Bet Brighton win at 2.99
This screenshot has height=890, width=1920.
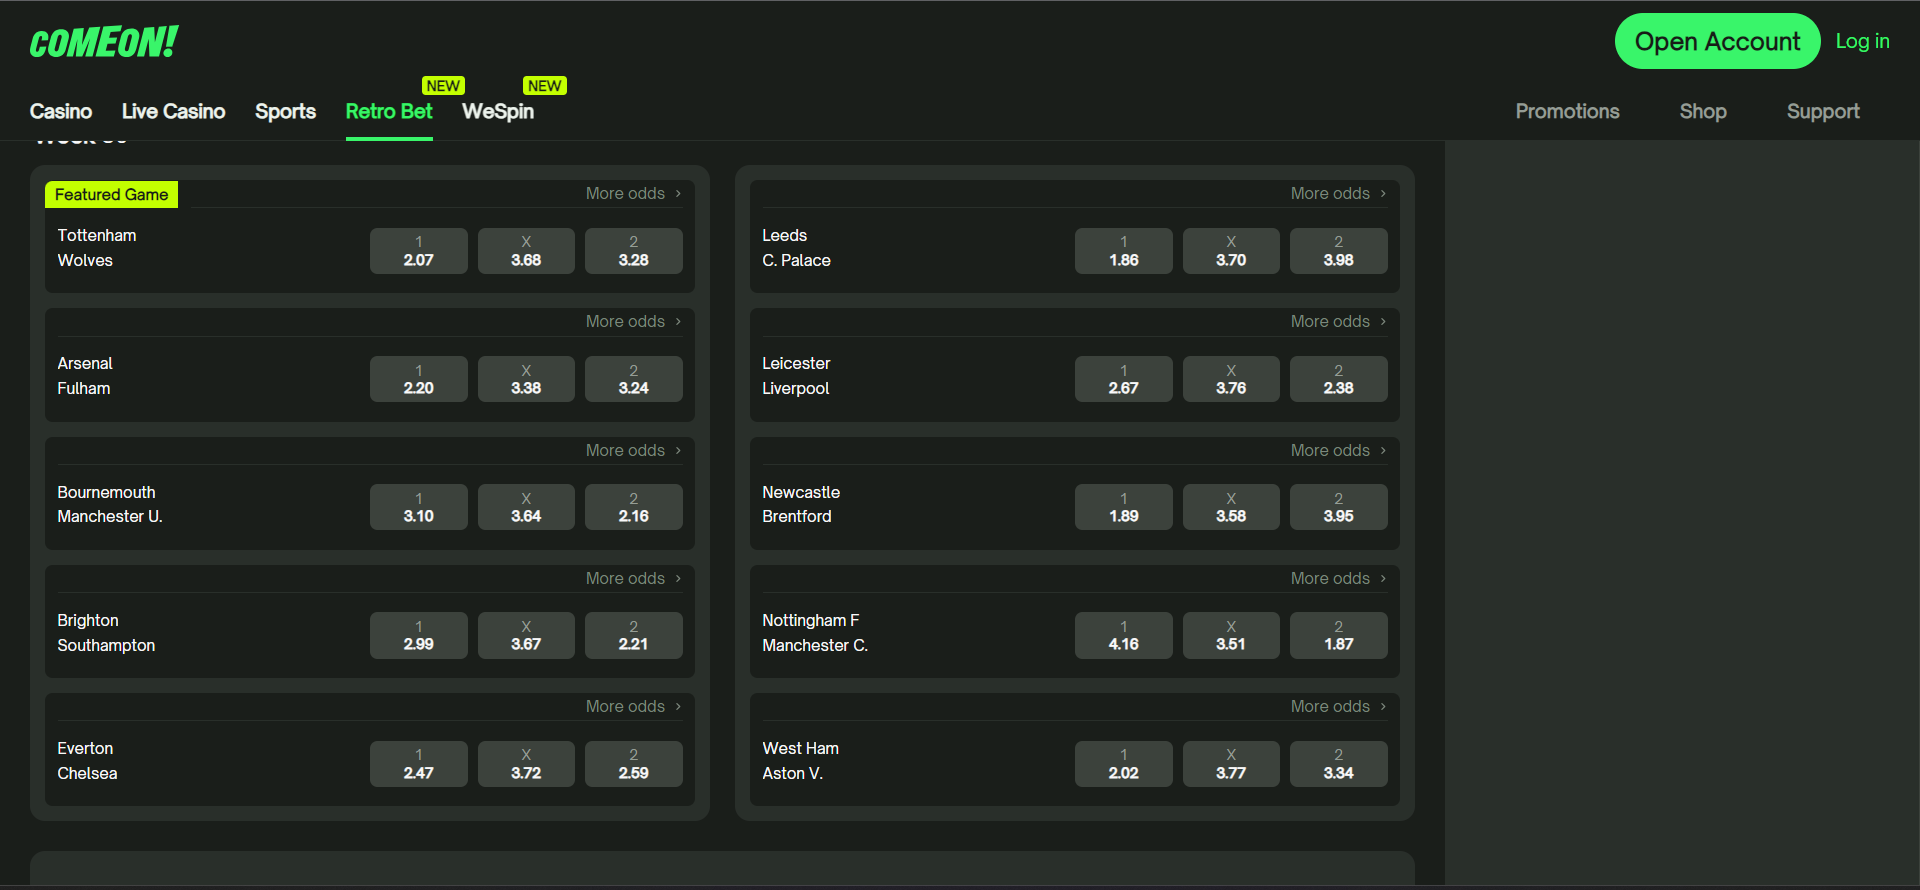point(419,635)
